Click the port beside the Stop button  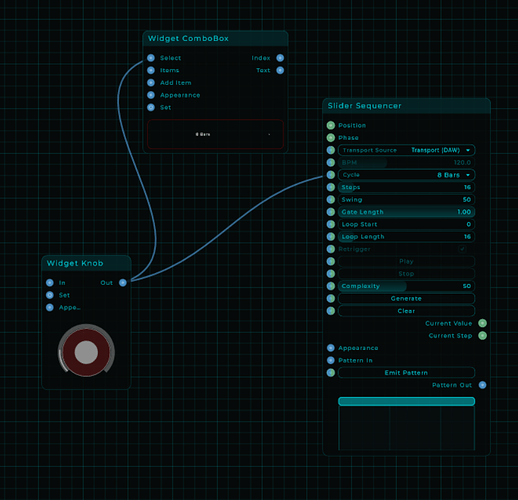click(x=331, y=274)
